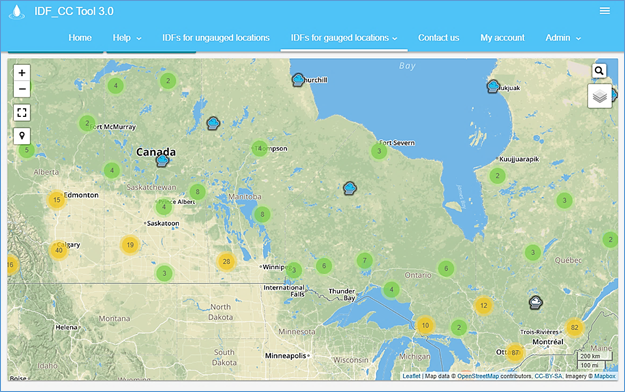The height and width of the screenshot is (392, 625).
Task: Go to the Home menu item
Action: coord(80,38)
